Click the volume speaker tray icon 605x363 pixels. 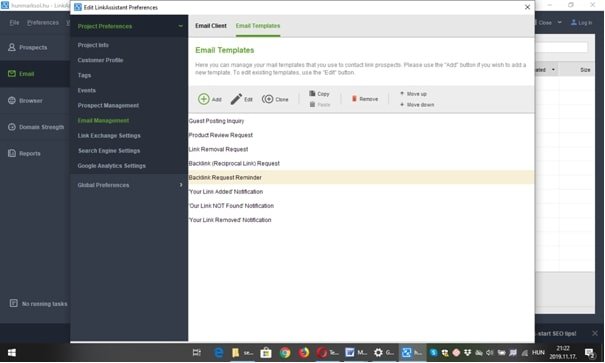490,353
